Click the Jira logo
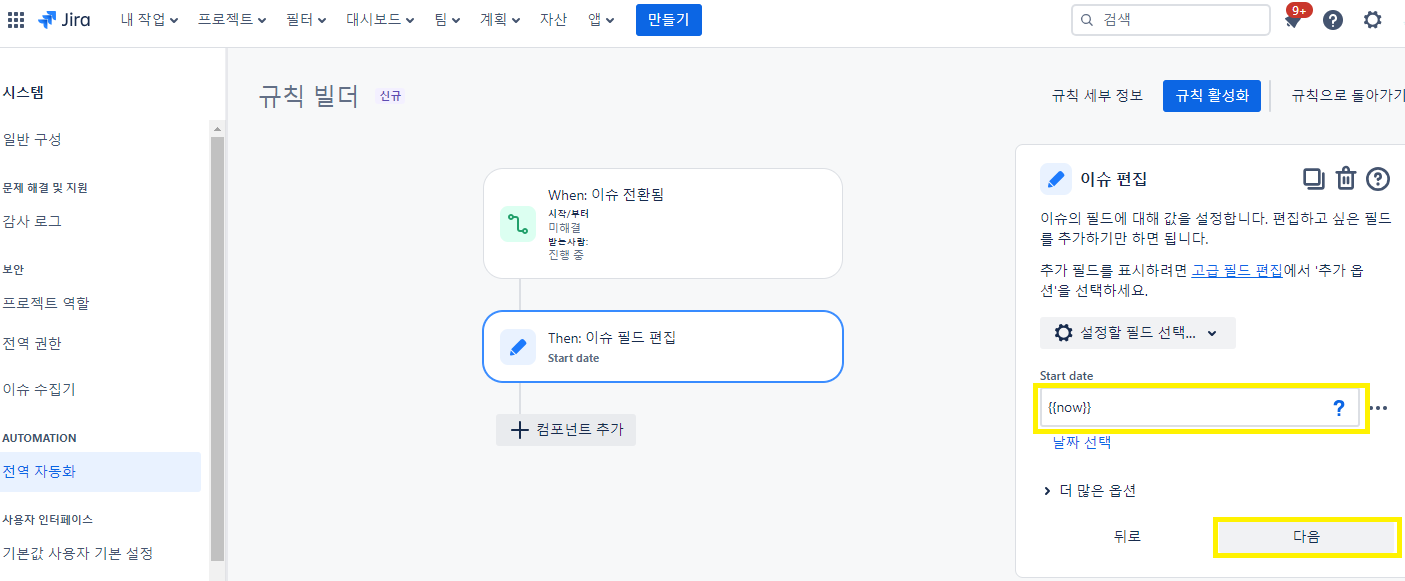The height and width of the screenshot is (581, 1405). pyautogui.click(x=64, y=20)
